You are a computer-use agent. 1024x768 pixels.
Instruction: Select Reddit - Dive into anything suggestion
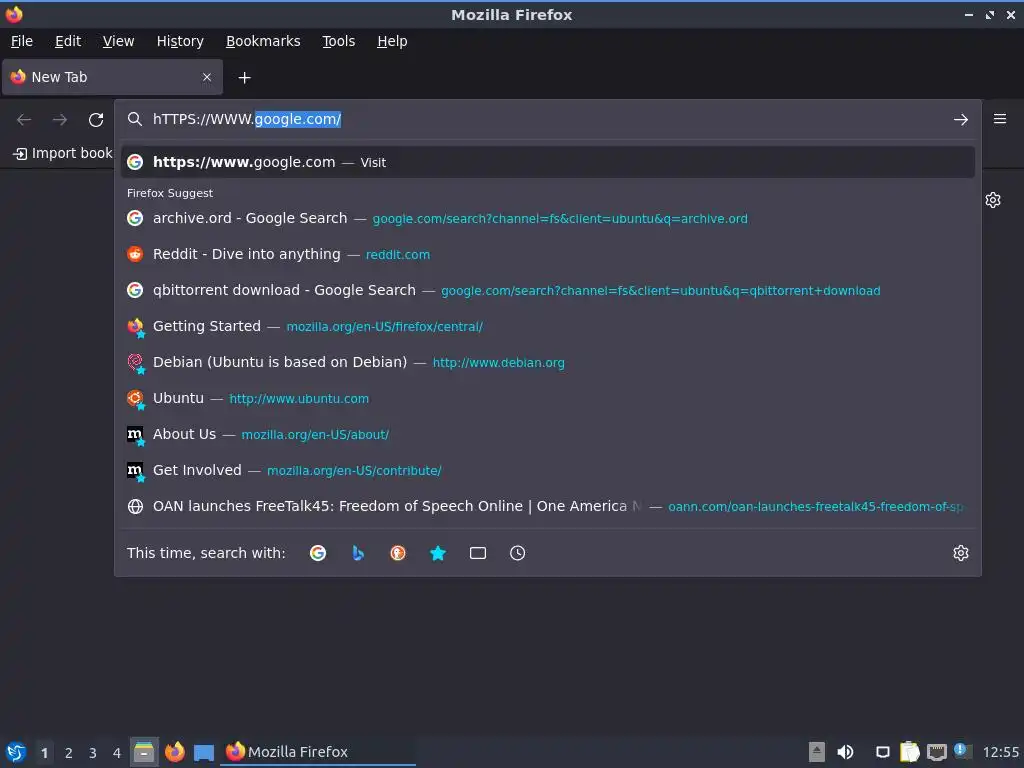click(x=548, y=254)
